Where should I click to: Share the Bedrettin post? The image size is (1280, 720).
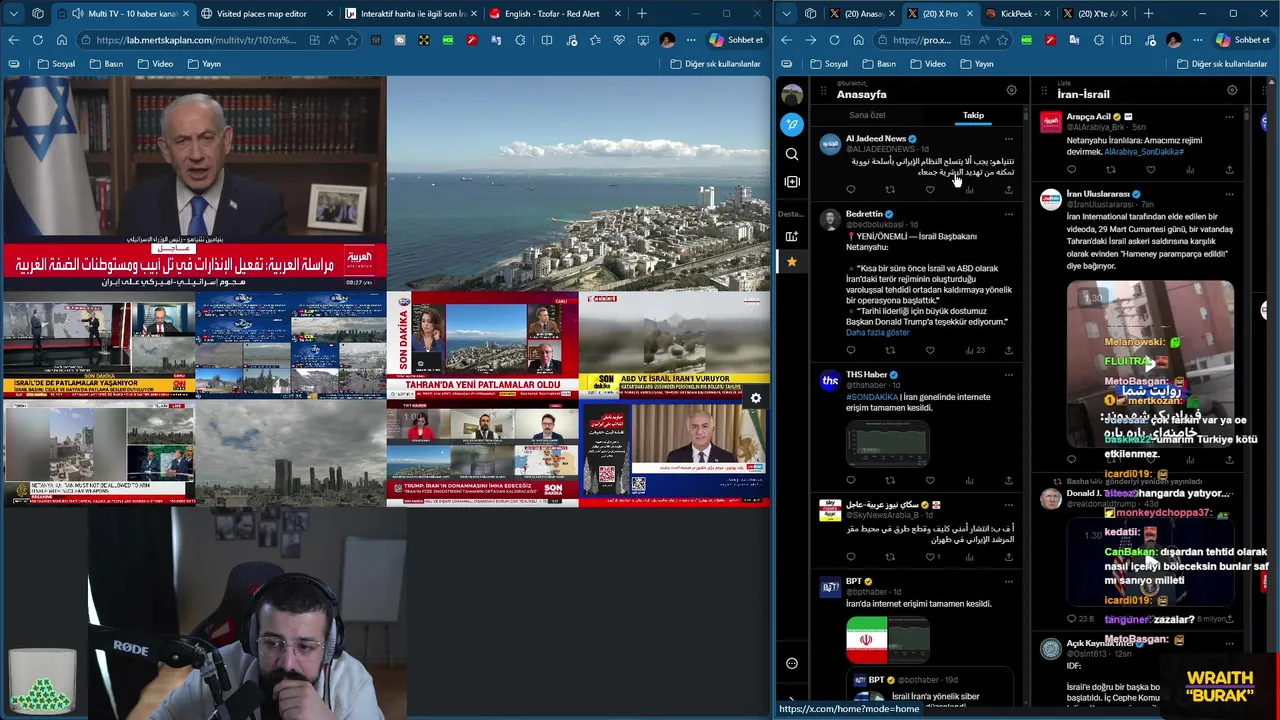pos(1008,350)
